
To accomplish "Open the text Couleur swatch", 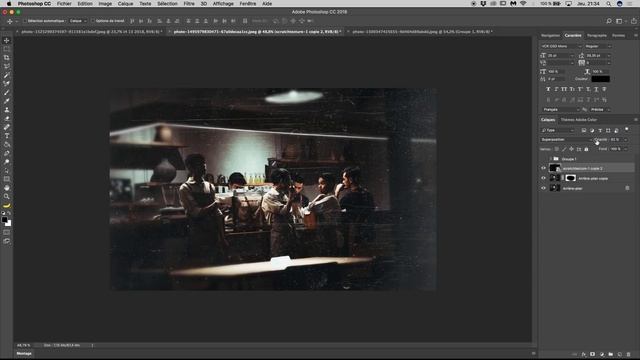I will coord(600,79).
